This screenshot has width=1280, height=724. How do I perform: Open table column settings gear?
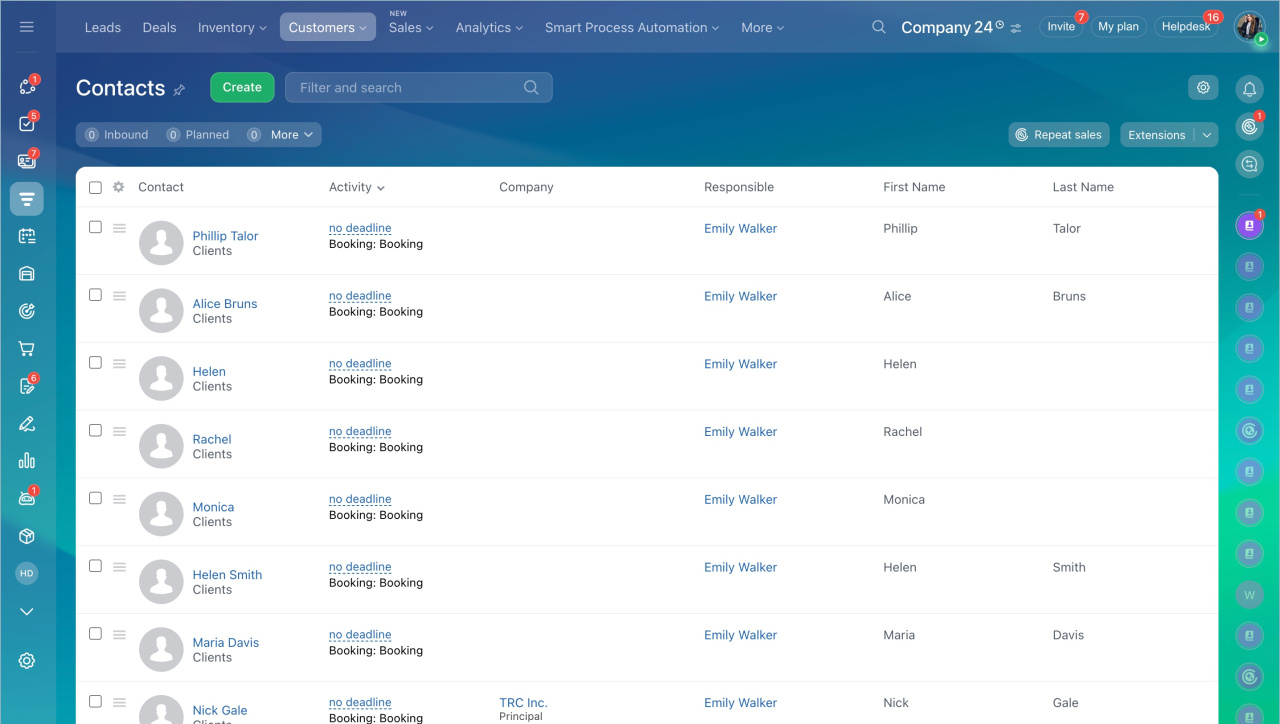pos(119,187)
